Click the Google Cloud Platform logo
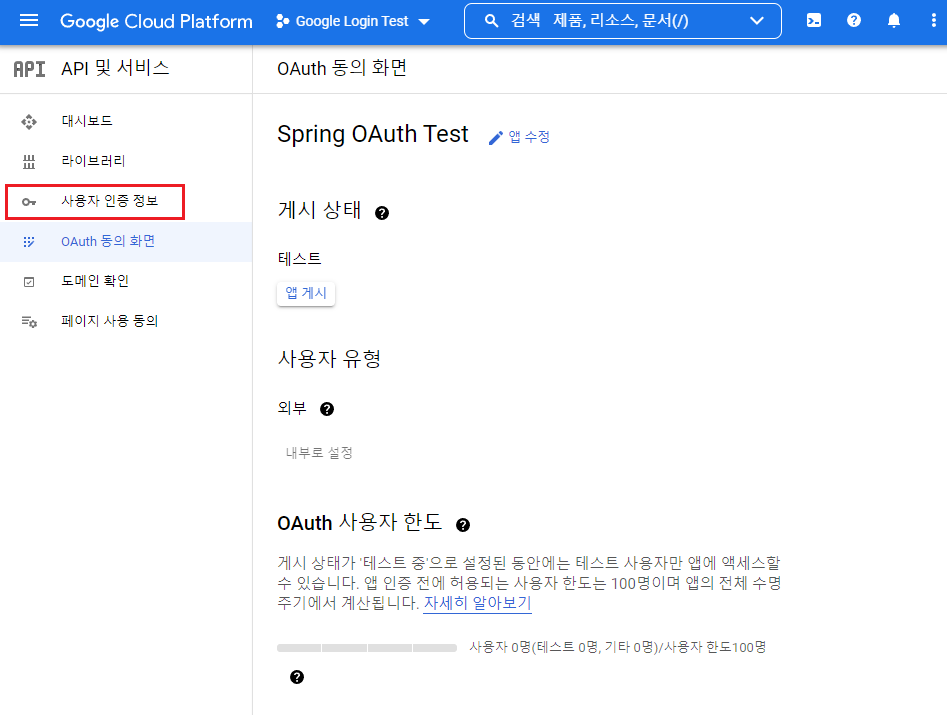This screenshot has width=947, height=715. tap(156, 21)
